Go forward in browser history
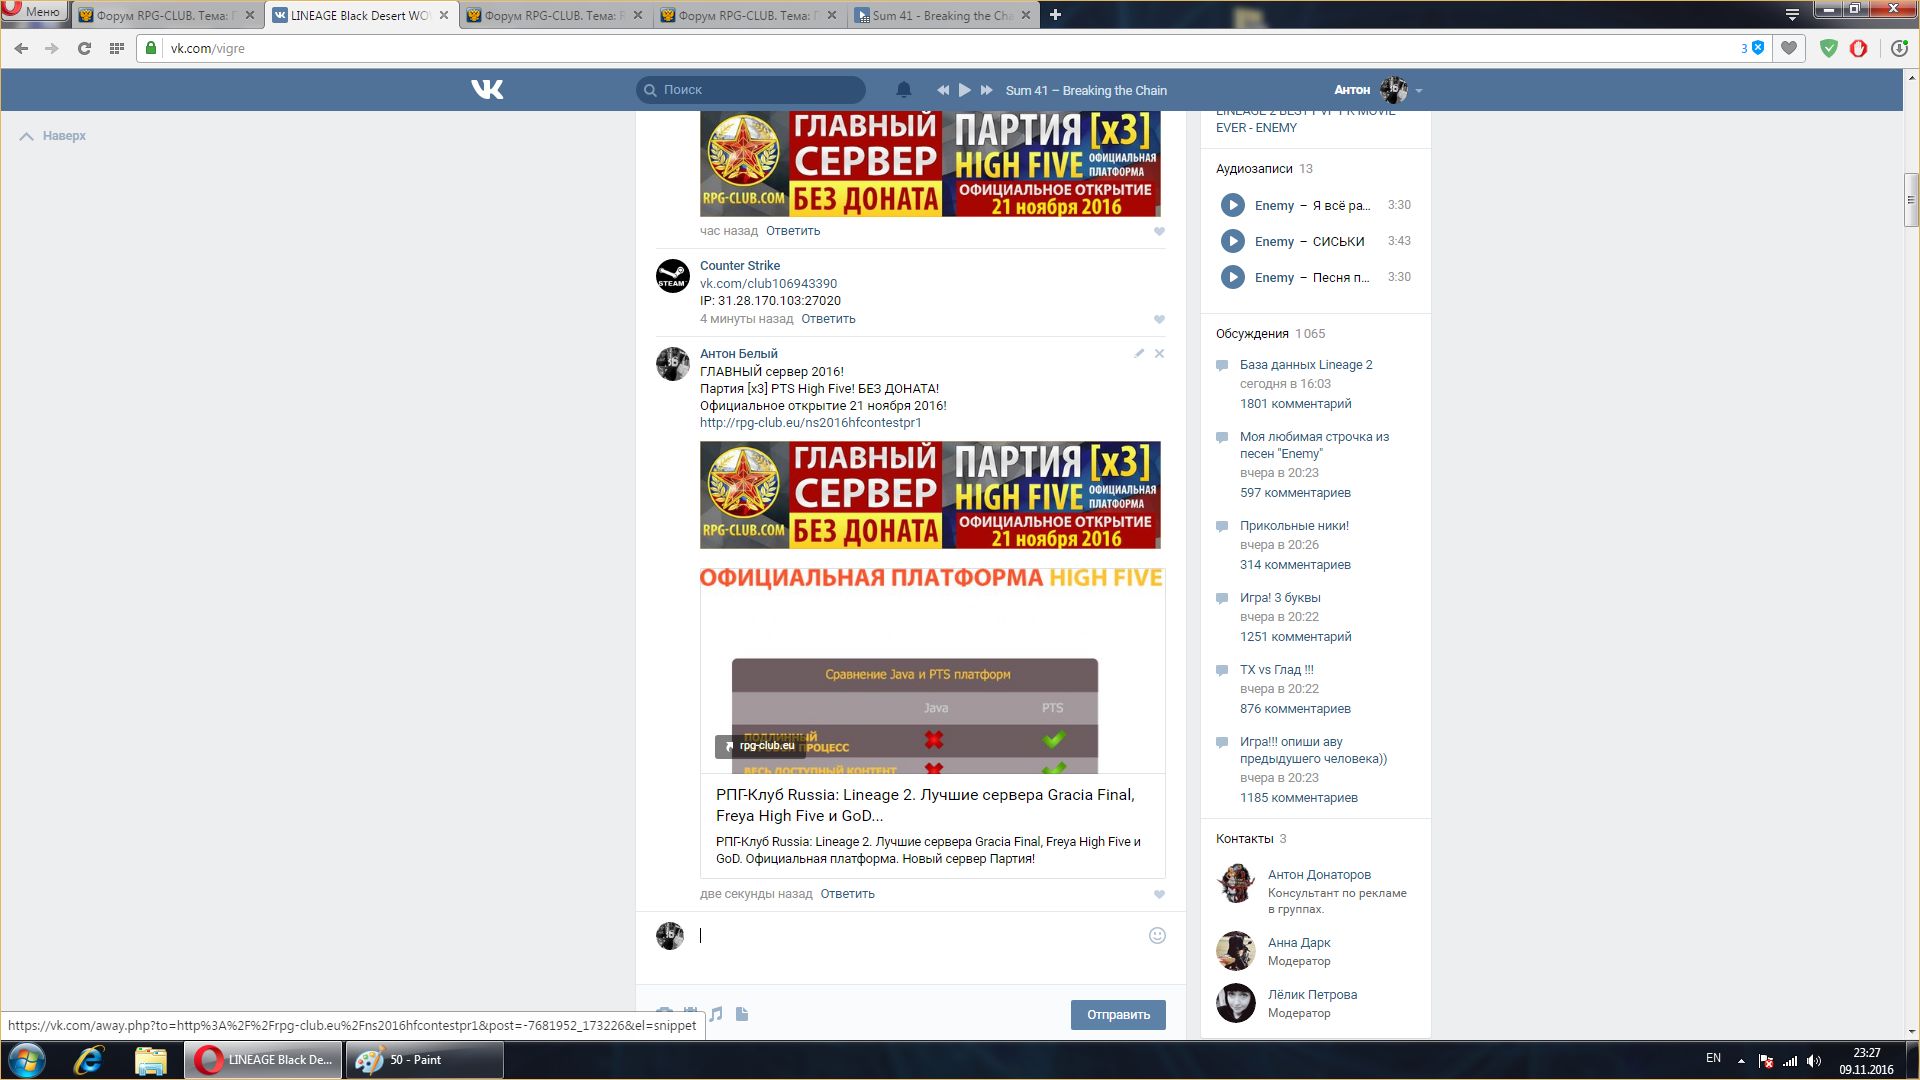Image resolution: width=1920 pixels, height=1080 pixels. 52,48
